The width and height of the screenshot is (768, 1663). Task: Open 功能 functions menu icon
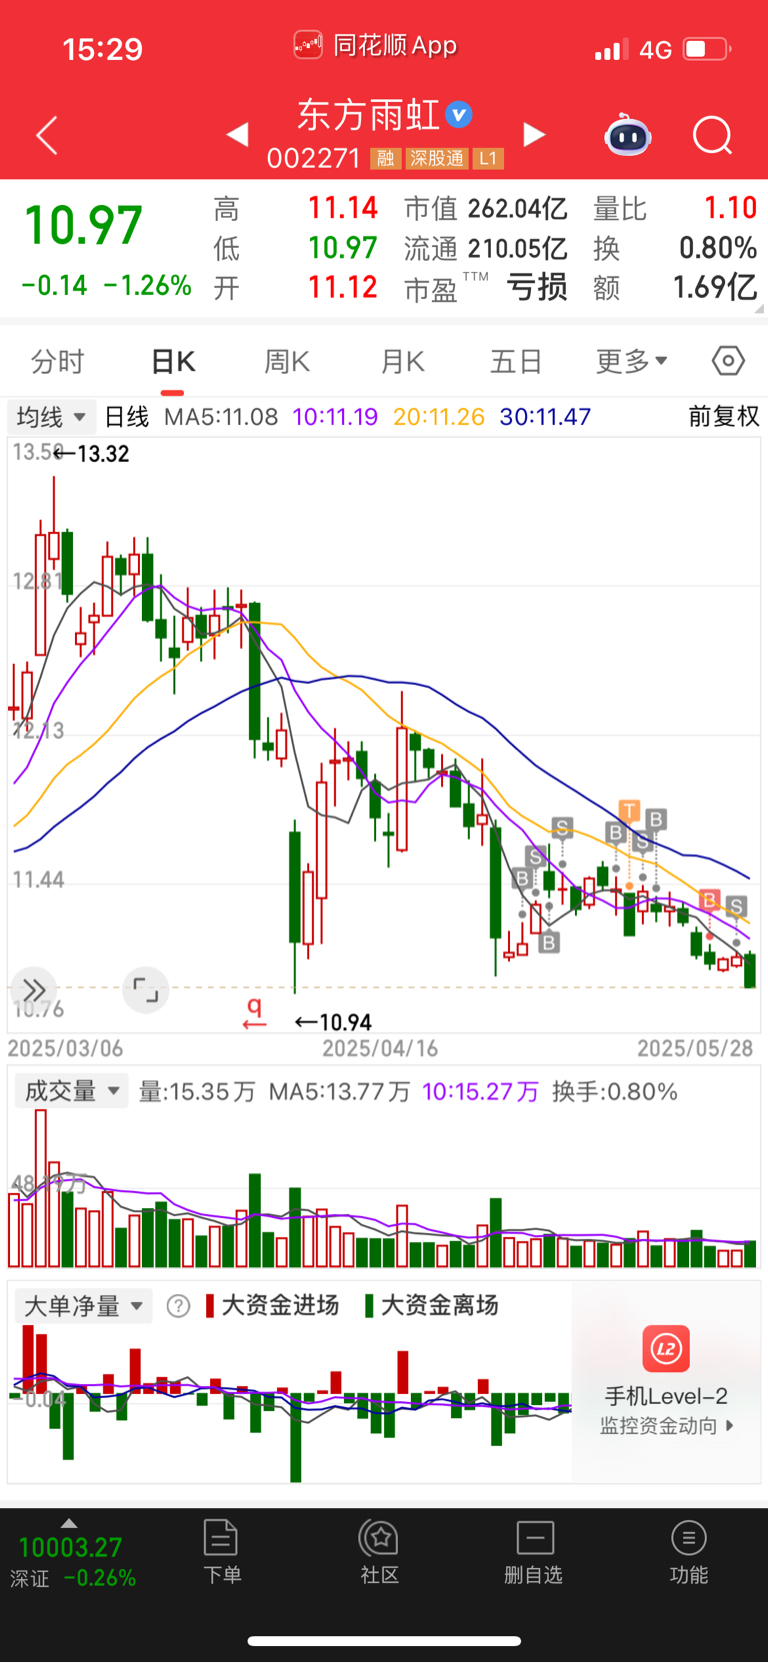[689, 1552]
